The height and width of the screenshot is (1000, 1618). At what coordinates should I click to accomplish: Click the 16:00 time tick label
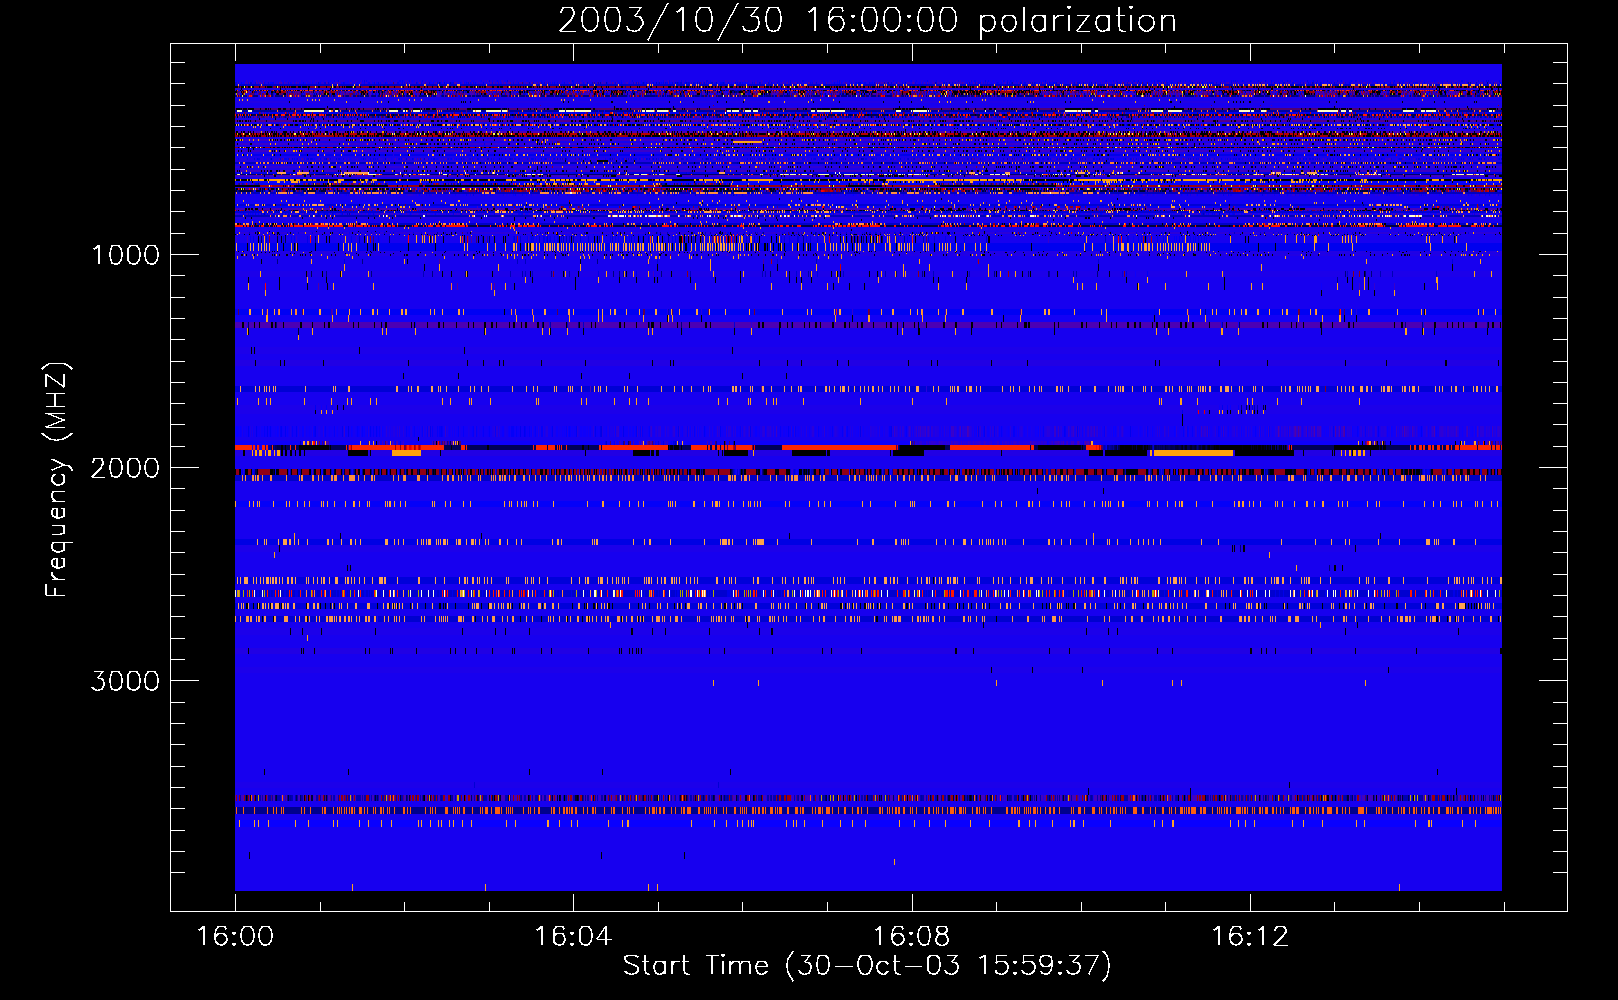tap(235, 937)
